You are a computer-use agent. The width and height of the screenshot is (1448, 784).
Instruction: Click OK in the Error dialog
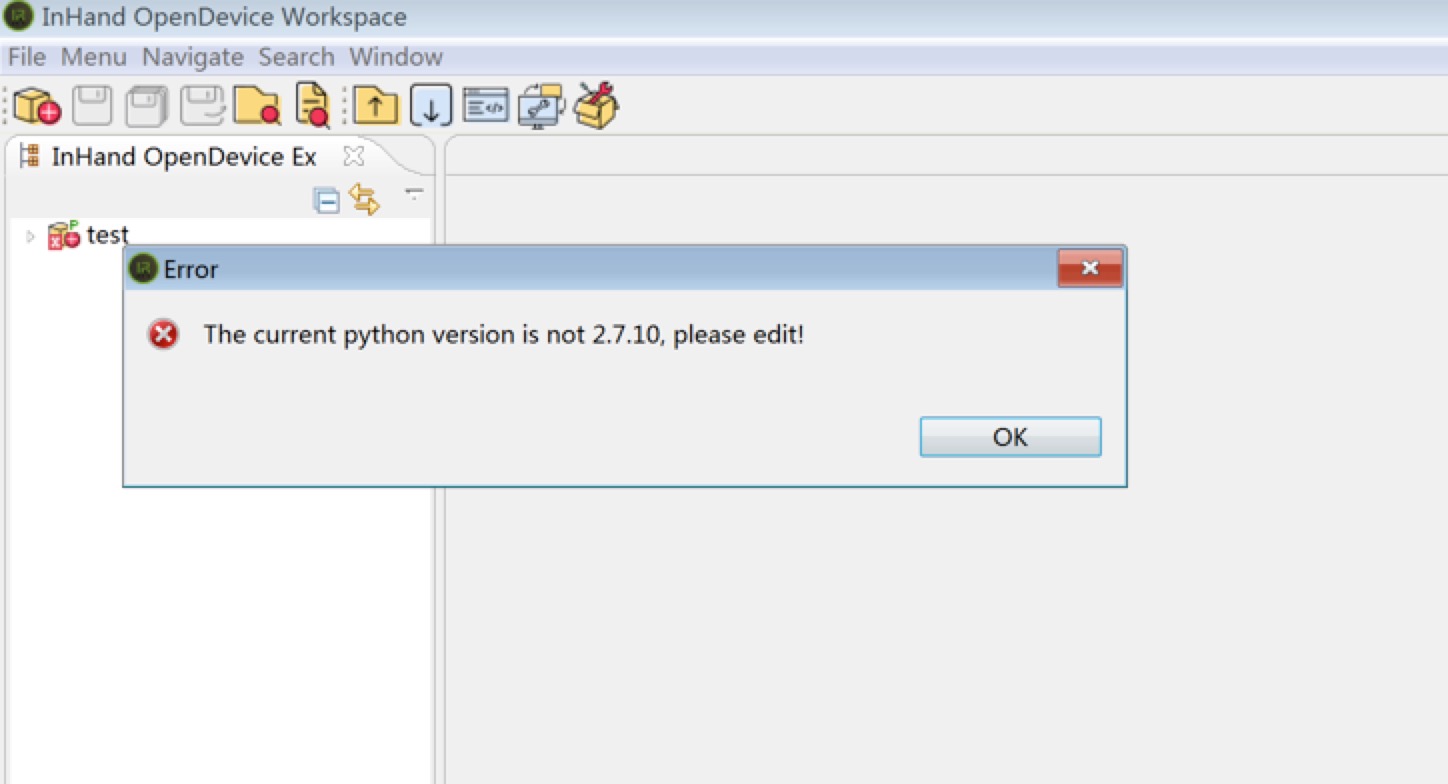pos(1010,437)
